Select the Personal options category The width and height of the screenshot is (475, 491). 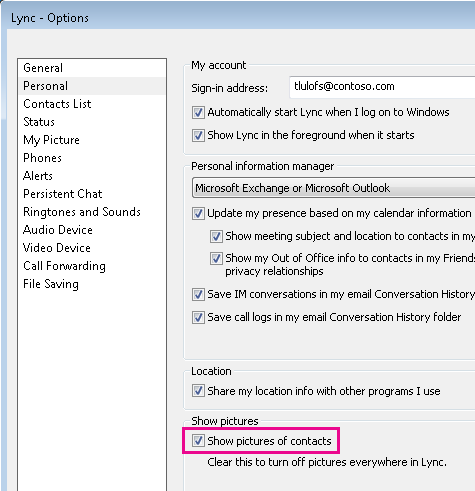pyautogui.click(x=92, y=86)
